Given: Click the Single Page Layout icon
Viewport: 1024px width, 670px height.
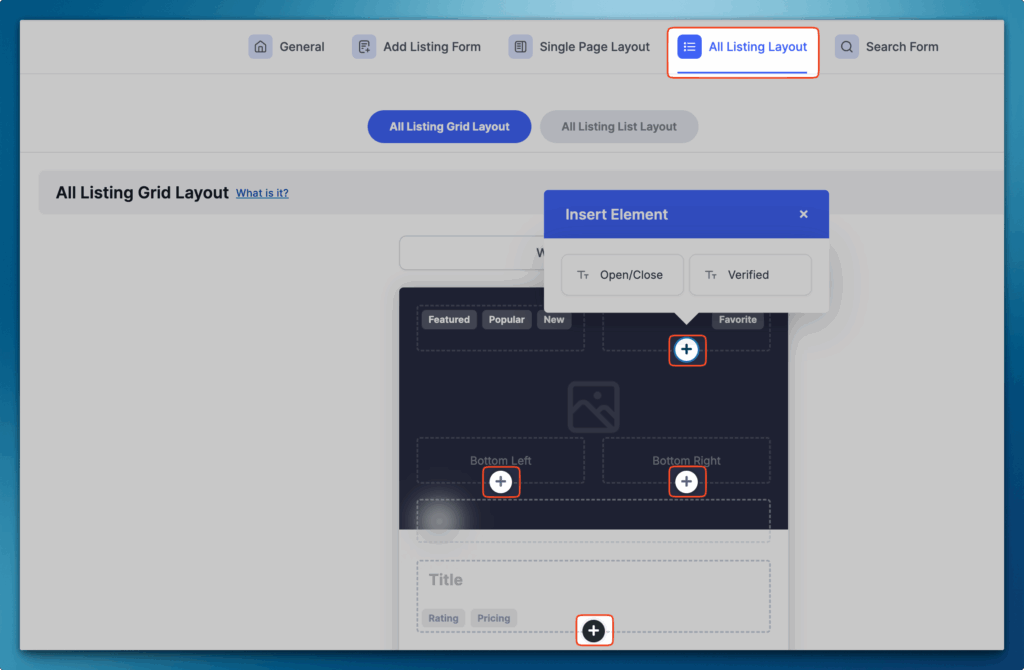Looking at the screenshot, I should 520,47.
